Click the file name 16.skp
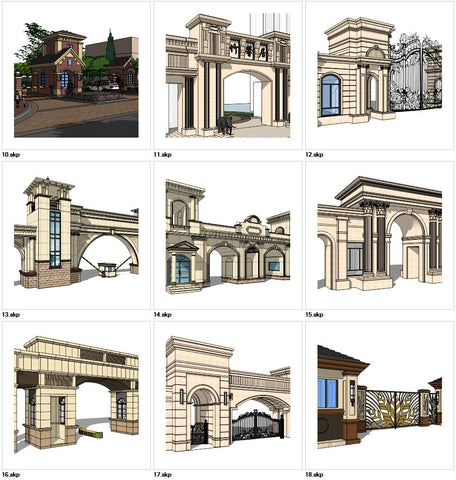Screen dimensions: 456x480 pyautogui.click(x=11, y=475)
